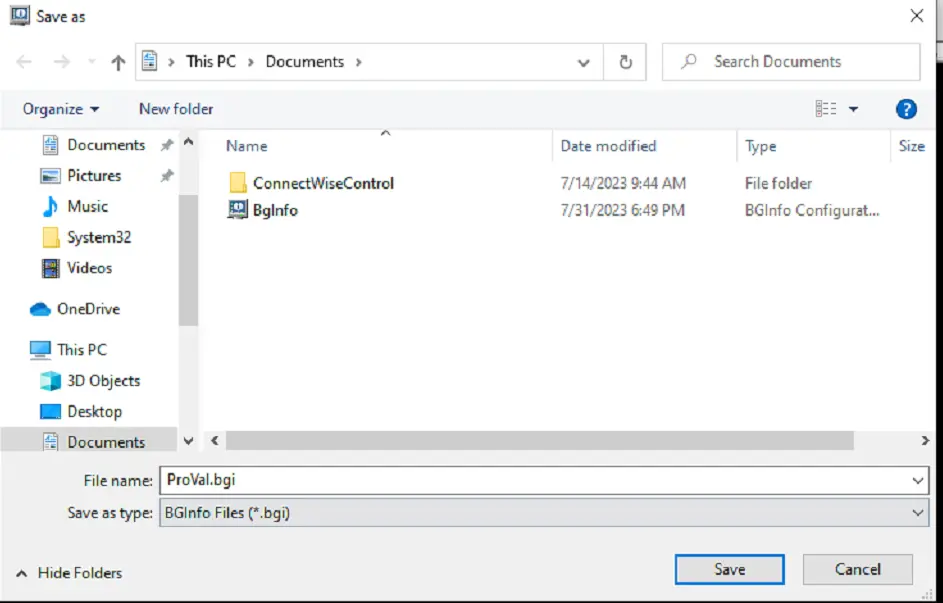Sort by Name column header

click(247, 146)
